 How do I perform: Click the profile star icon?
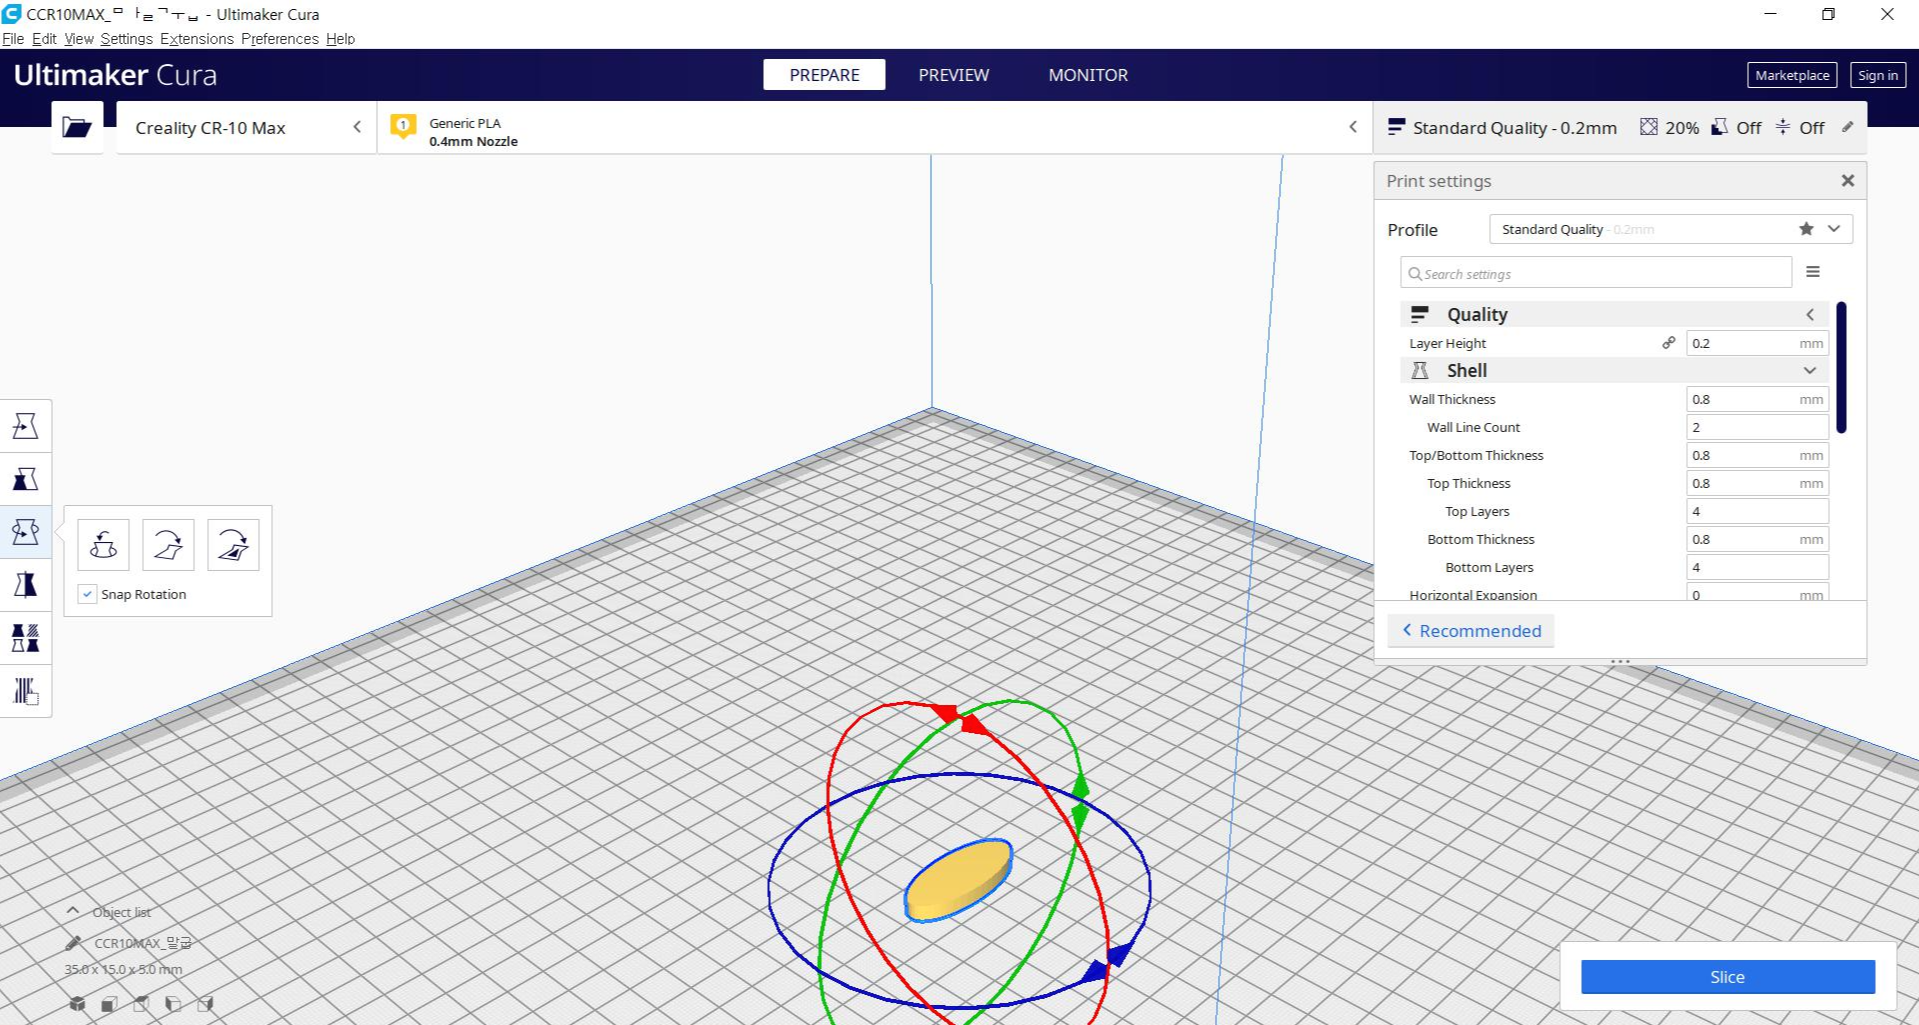click(1806, 229)
